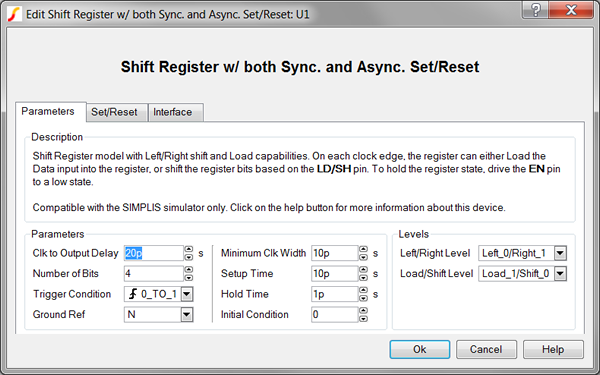Increase Hold Time with up arrow
This screenshot has width=600, height=375.
click(363, 290)
